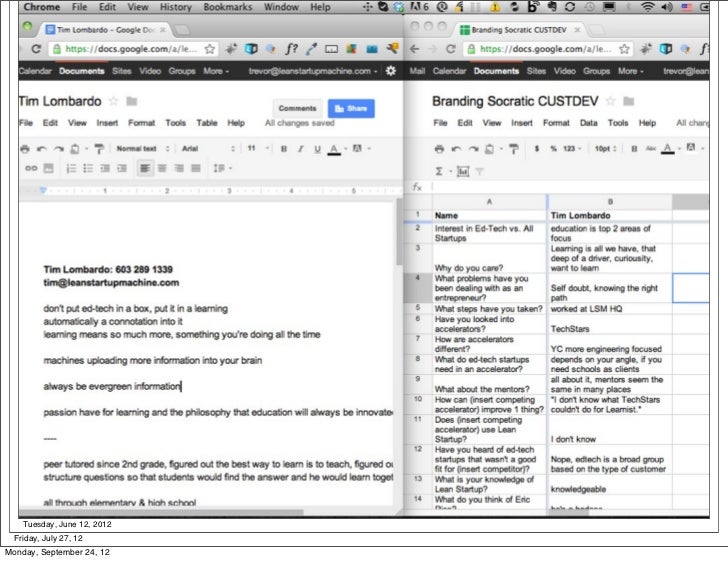The height and width of the screenshot is (561, 728).
Task: Open Comments in the Tim Lombardo doc
Action: pos(297,108)
